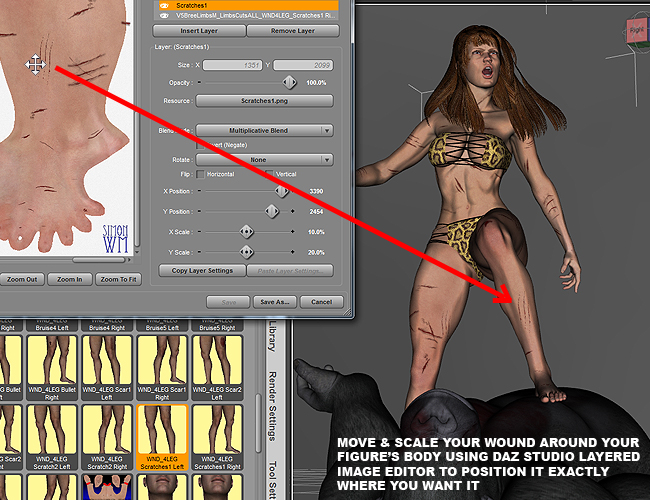Enable the Invert (Negate) checkbox
650x500 pixels.
point(201,145)
